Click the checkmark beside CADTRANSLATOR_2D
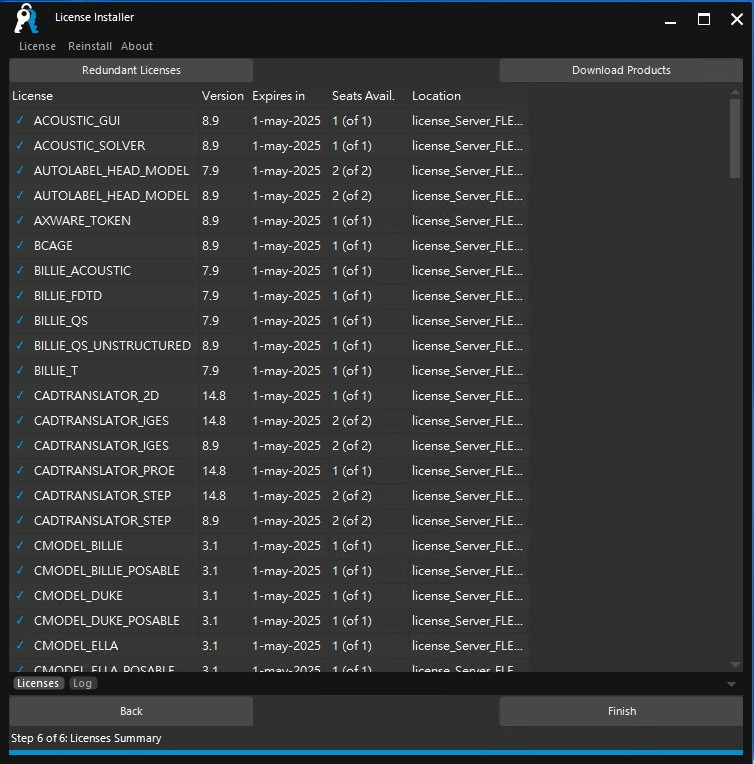Viewport: 754px width, 764px height. (20, 396)
